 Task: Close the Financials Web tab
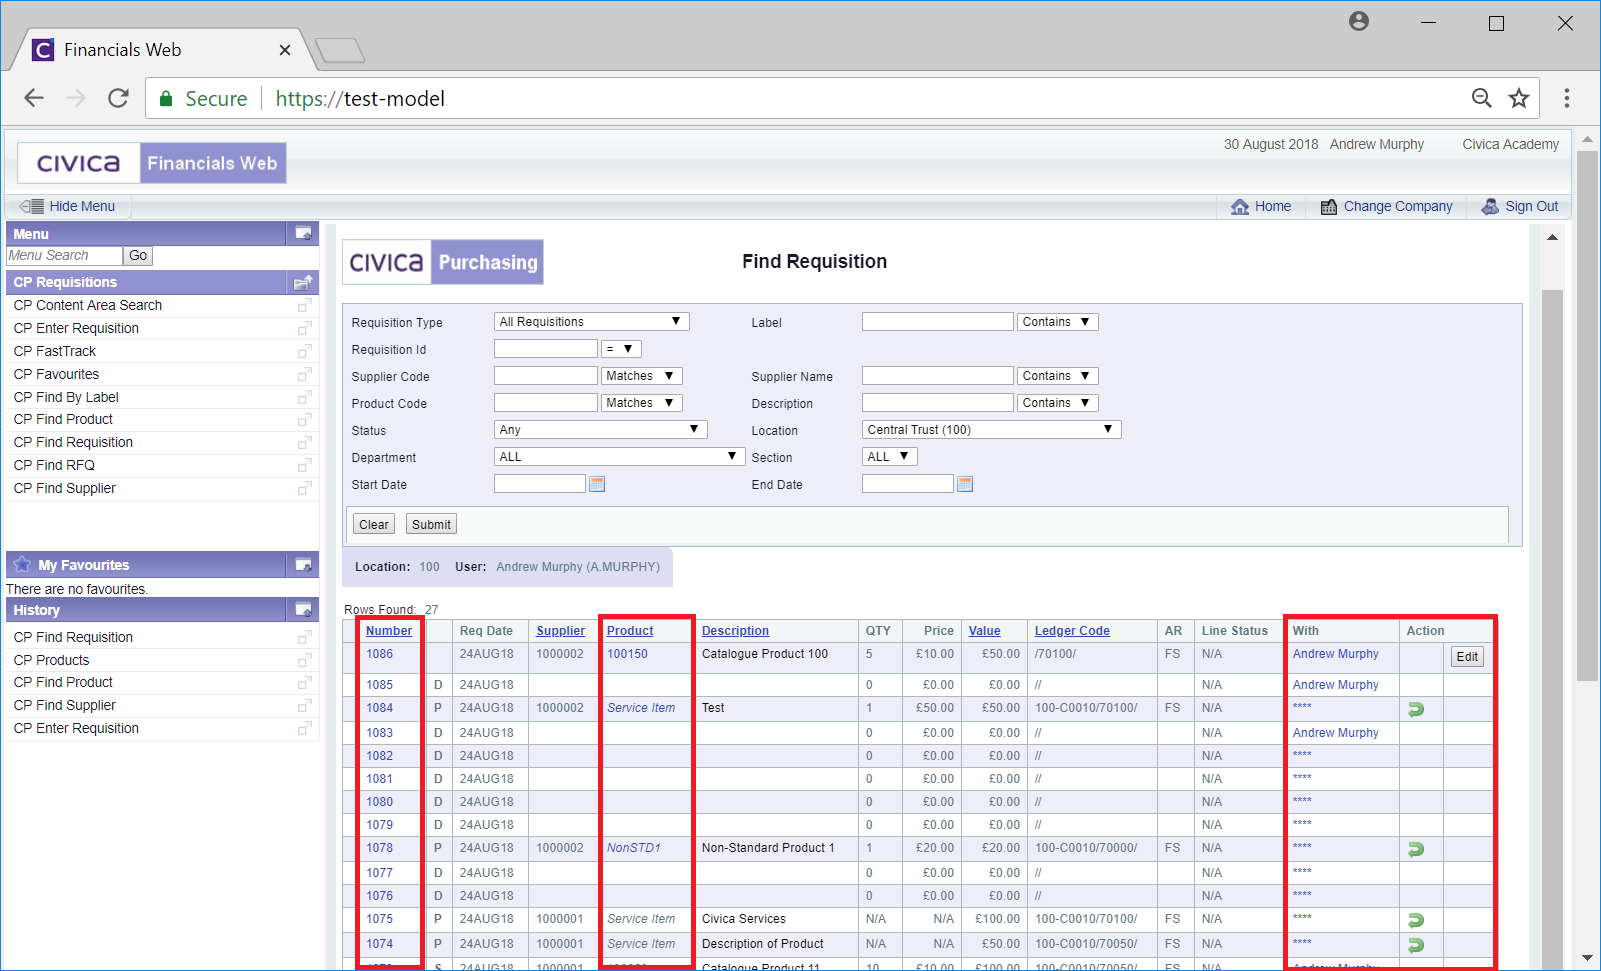[x=285, y=50]
